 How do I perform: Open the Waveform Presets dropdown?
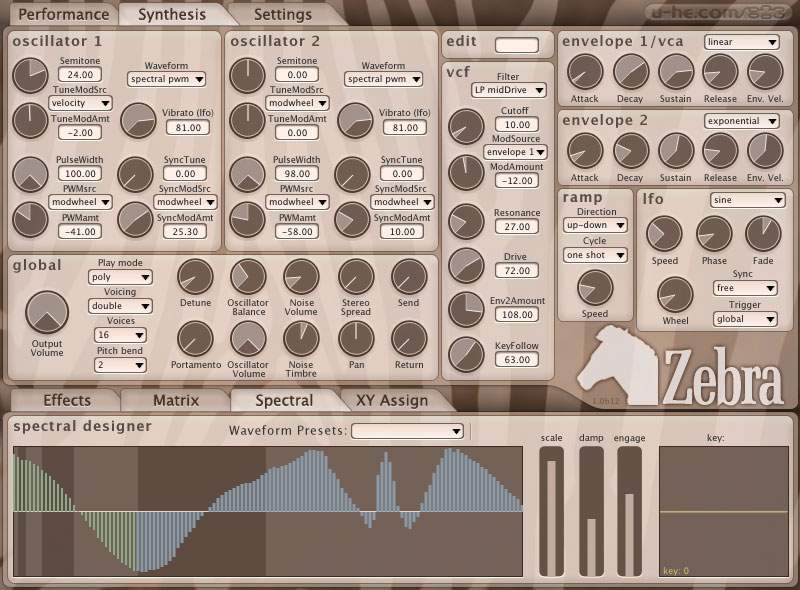pyautogui.click(x=407, y=431)
